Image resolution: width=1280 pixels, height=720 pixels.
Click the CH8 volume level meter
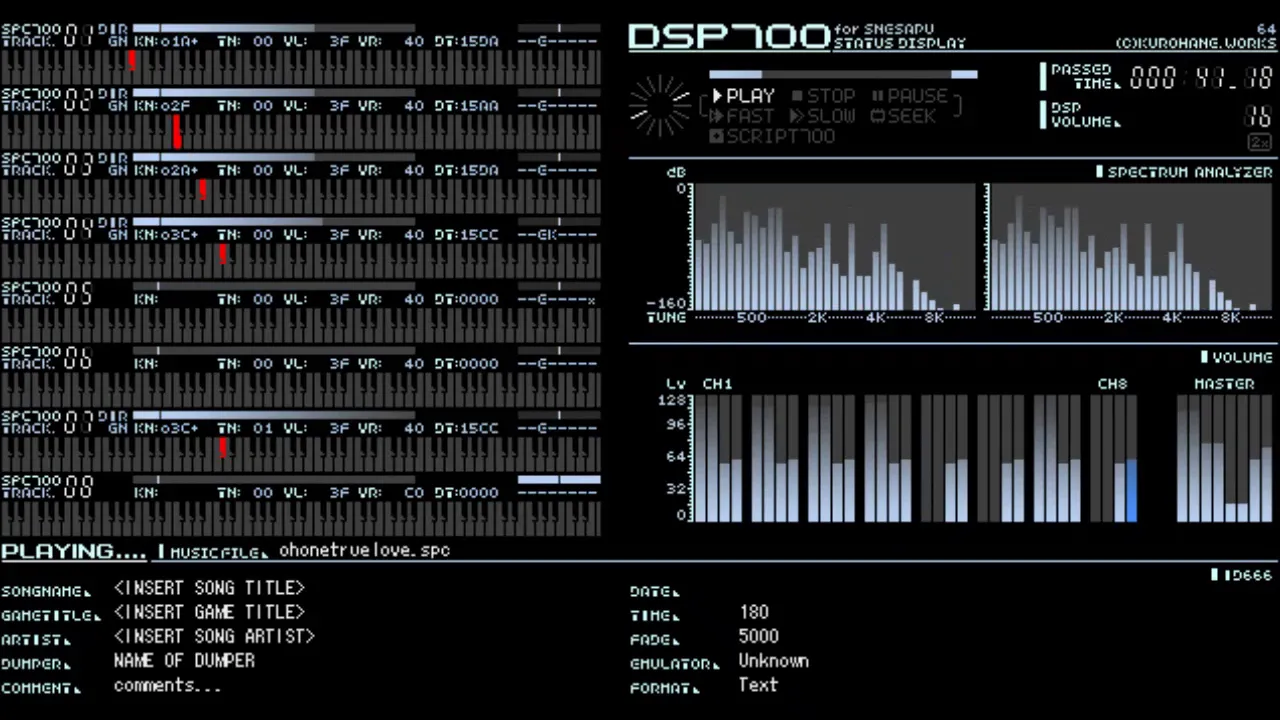1112,459
